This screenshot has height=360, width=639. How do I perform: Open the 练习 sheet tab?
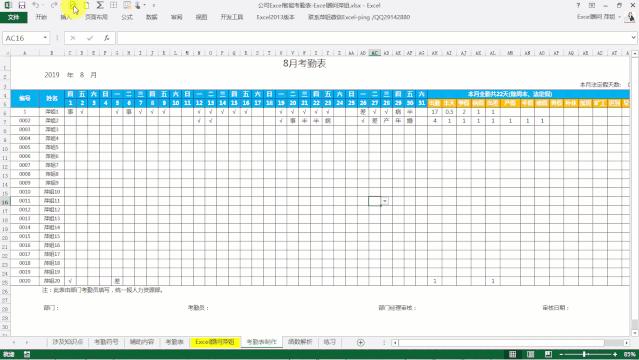tap(329, 342)
